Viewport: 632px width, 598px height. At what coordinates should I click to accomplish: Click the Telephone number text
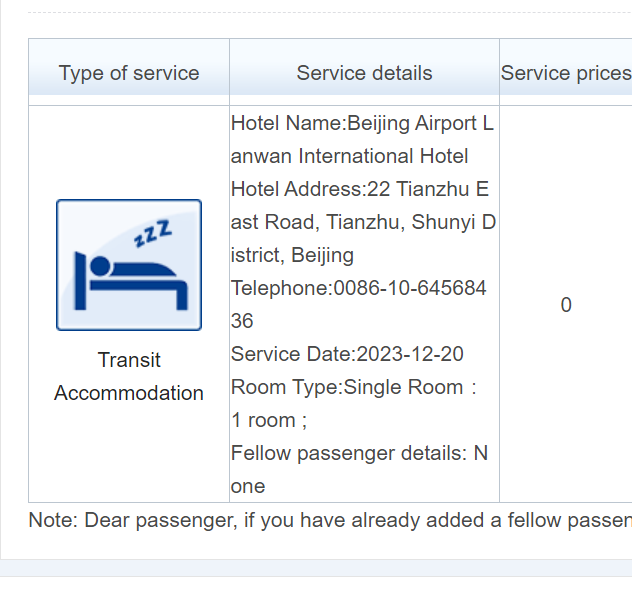pos(358,288)
